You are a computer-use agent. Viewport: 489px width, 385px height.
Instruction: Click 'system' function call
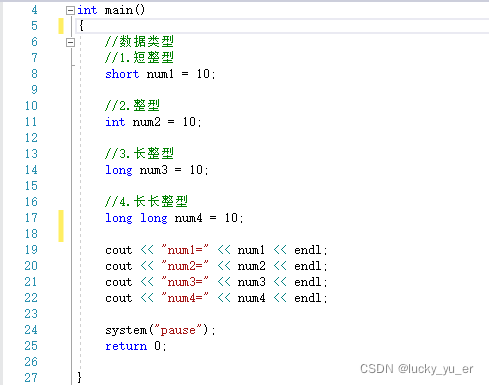[126, 330]
